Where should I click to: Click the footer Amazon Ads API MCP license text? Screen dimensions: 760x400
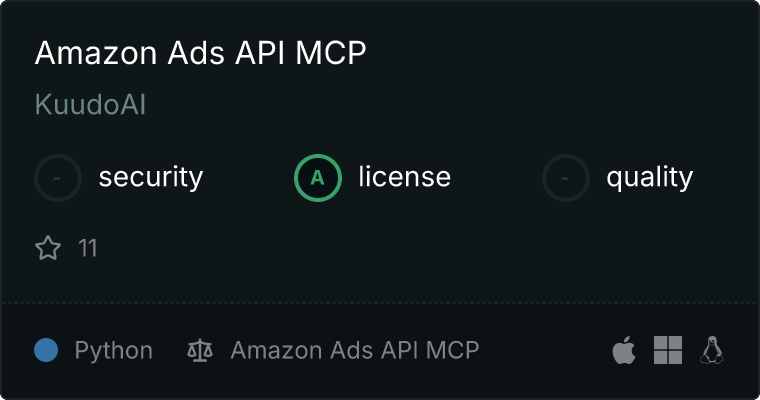[x=355, y=350]
